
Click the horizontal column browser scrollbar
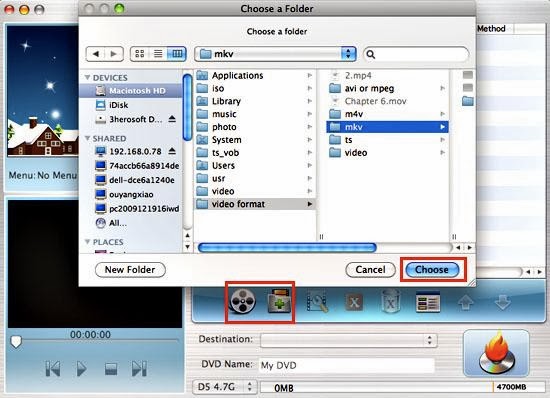click(x=287, y=248)
